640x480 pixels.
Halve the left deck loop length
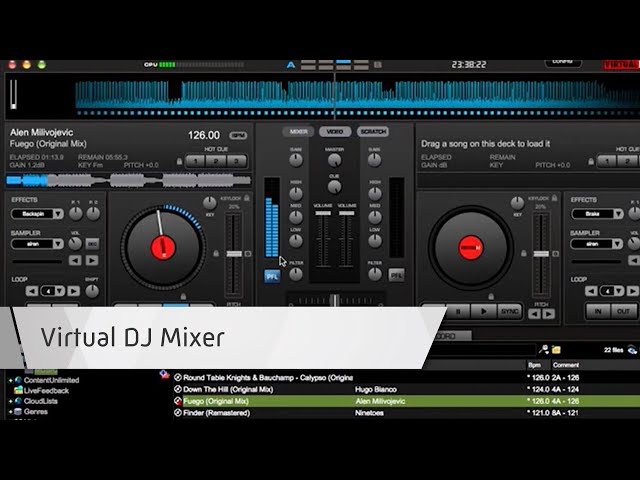tap(32, 291)
